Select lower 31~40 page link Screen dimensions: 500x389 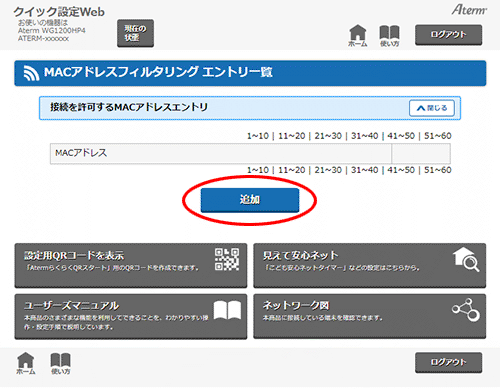[x=365, y=170]
